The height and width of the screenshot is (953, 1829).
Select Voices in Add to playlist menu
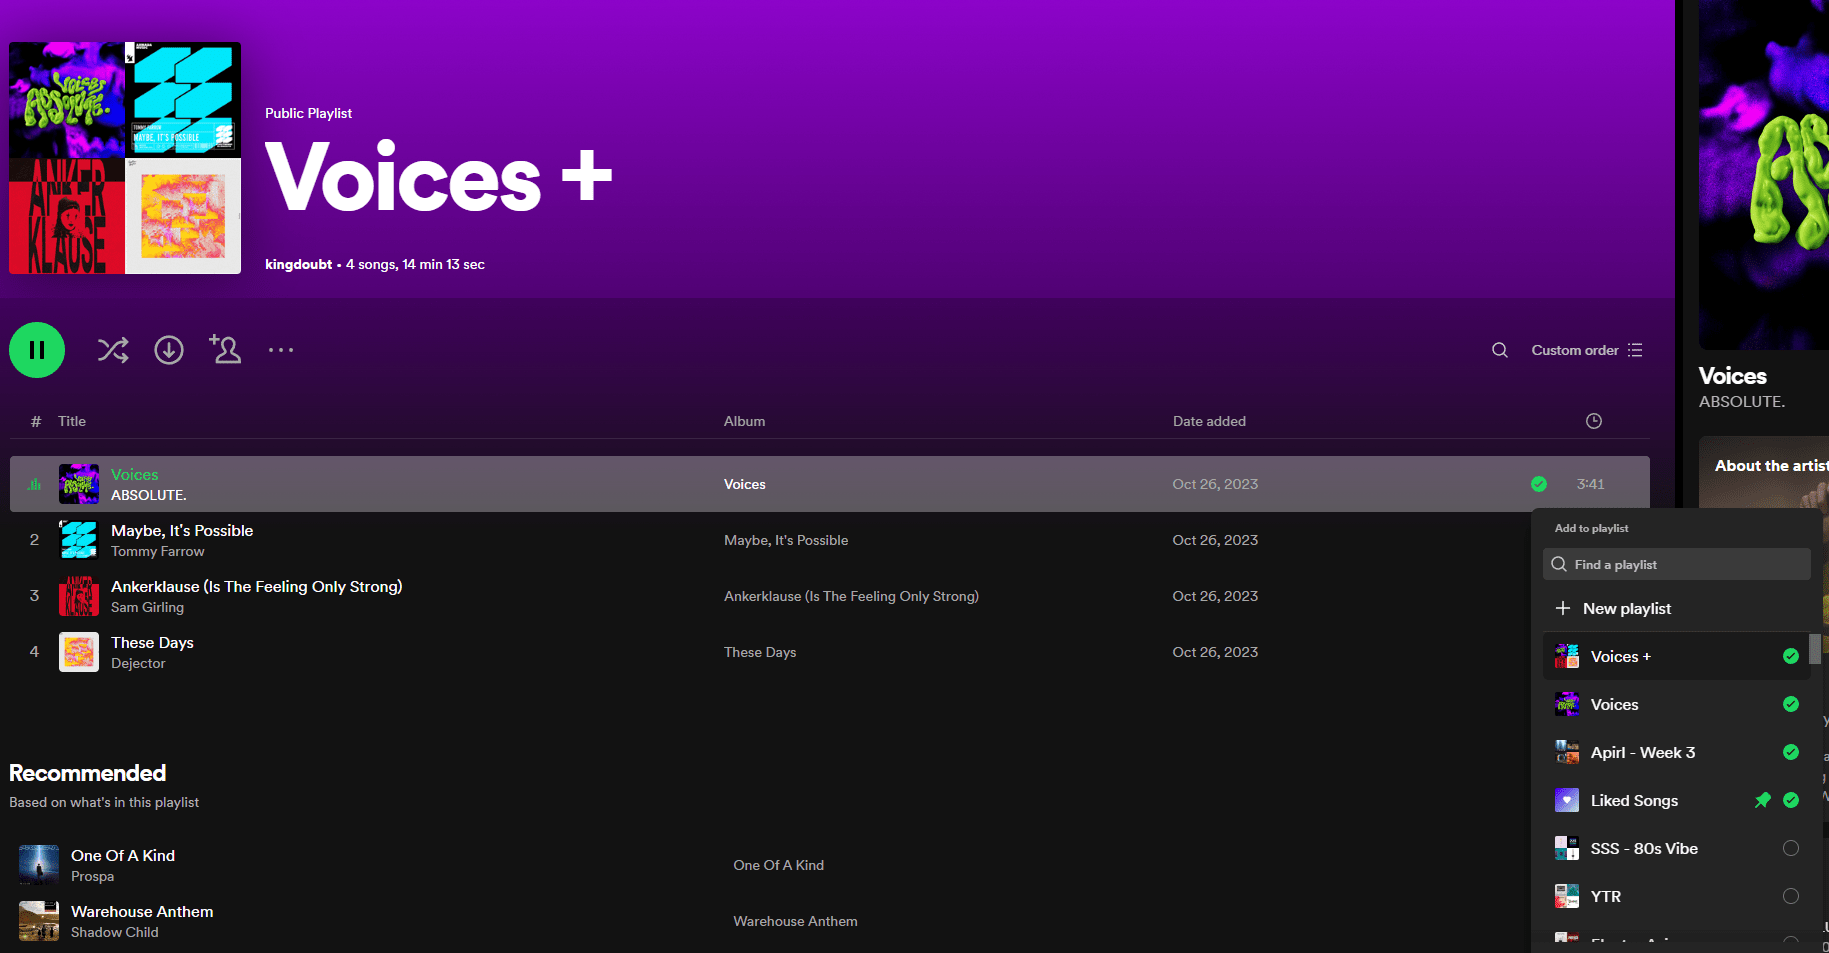(1677, 704)
